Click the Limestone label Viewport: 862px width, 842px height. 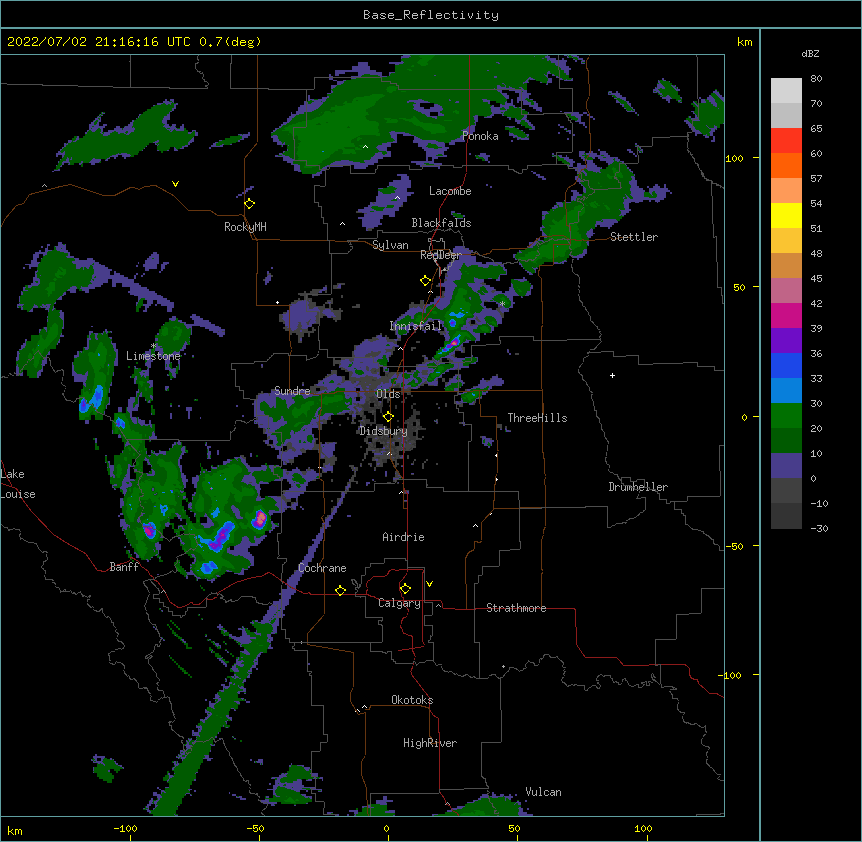pyautogui.click(x=153, y=356)
